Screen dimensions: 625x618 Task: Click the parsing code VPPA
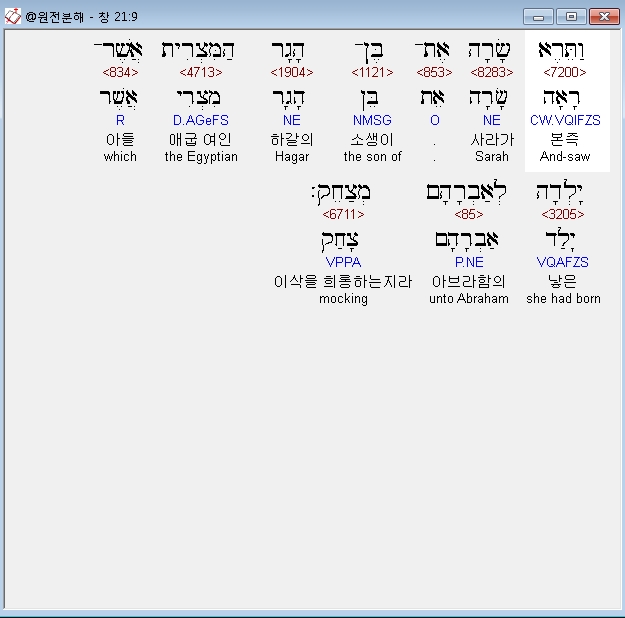[343, 262]
